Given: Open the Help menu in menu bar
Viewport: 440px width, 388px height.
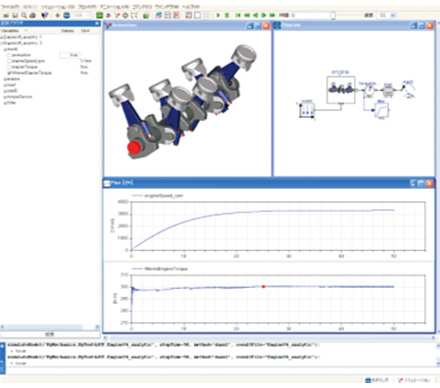Looking at the screenshot, I should click(191, 6).
